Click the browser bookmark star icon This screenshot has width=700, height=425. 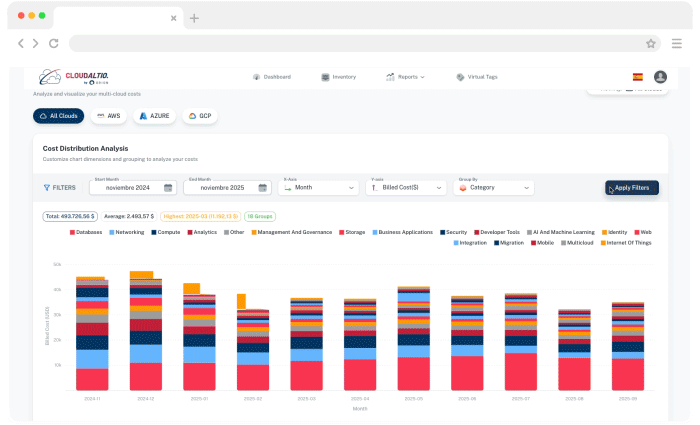click(651, 44)
